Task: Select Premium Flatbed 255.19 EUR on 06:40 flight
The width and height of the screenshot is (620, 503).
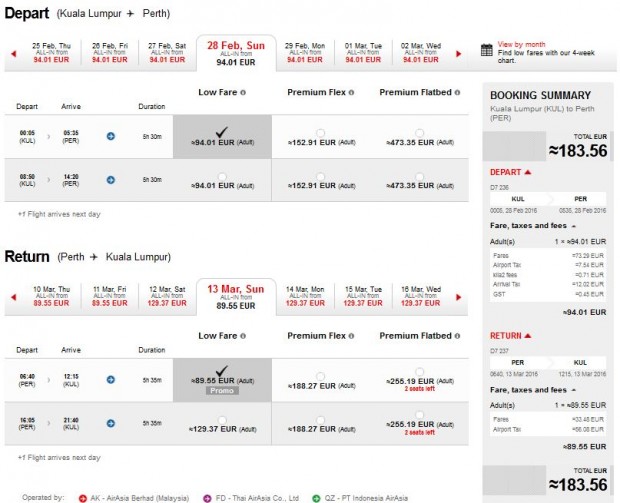Action: pyautogui.click(x=420, y=372)
